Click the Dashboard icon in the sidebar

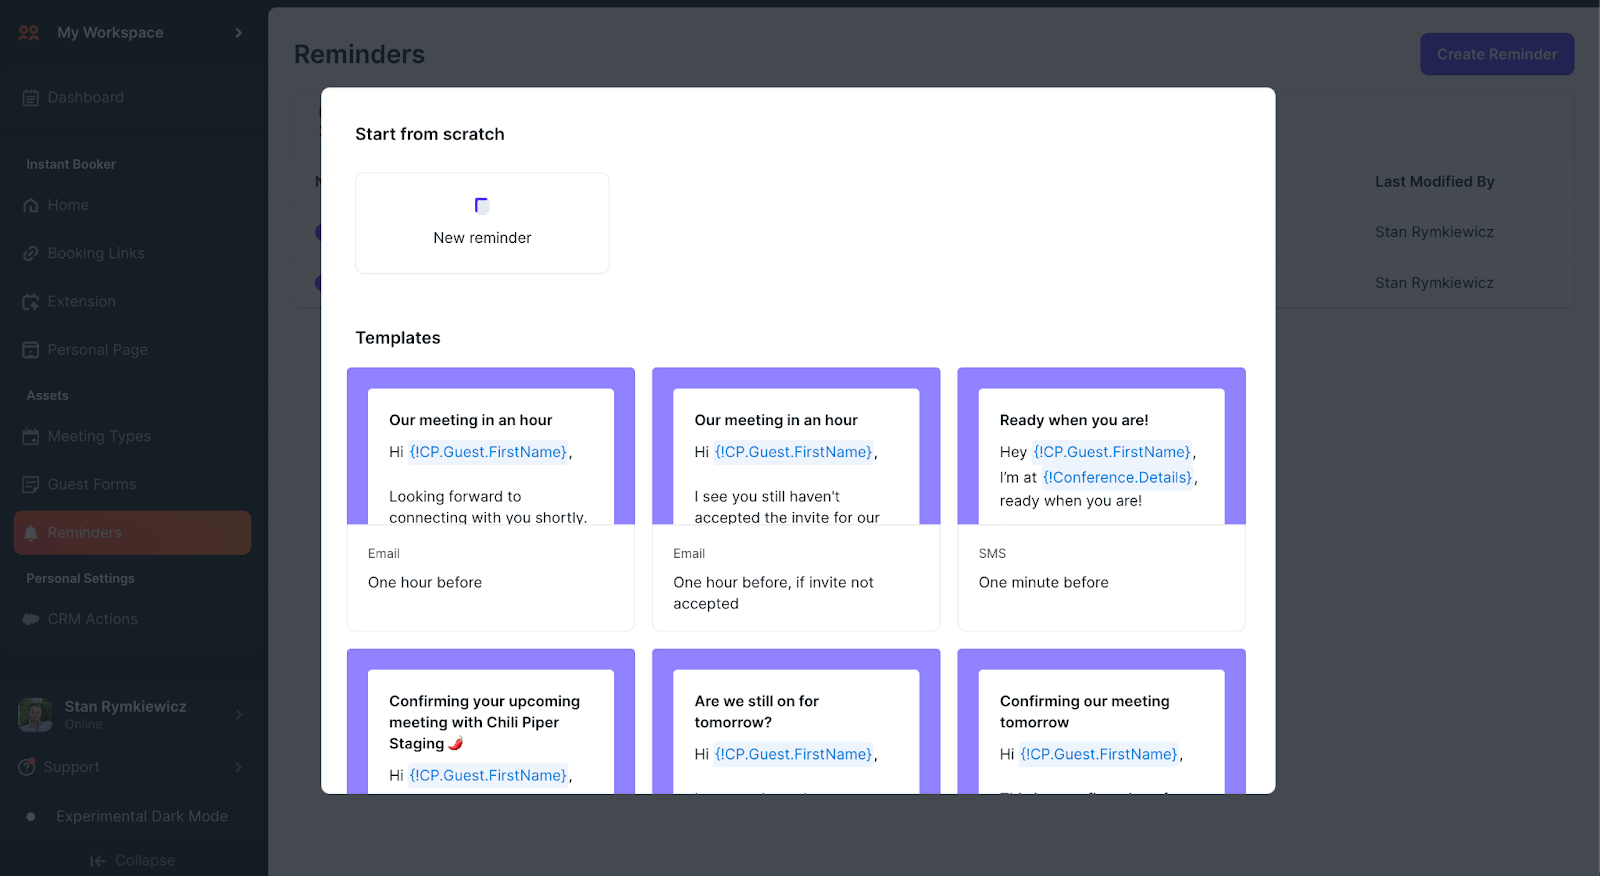click(31, 98)
